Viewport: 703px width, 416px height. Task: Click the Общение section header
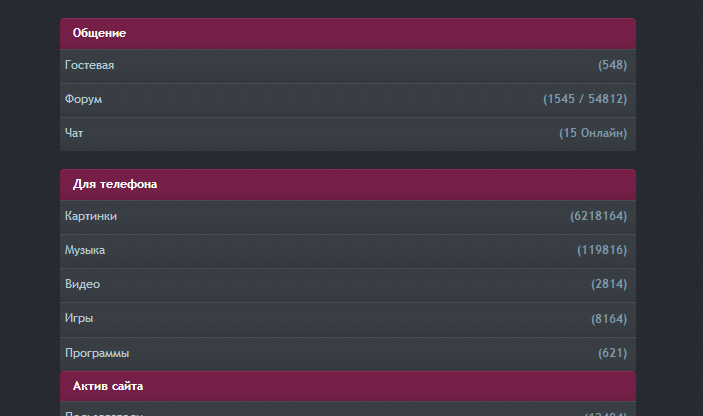pos(99,33)
